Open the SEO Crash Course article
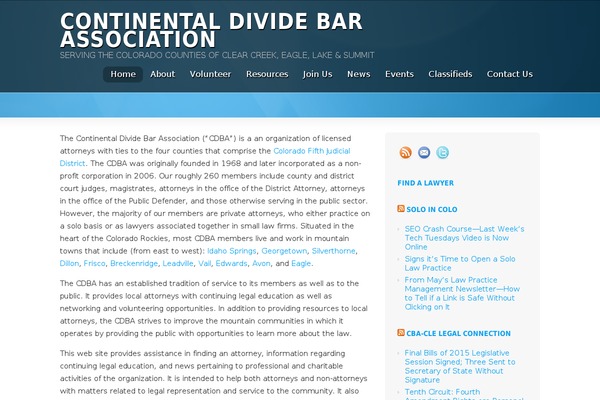The image size is (600, 400). 464,238
